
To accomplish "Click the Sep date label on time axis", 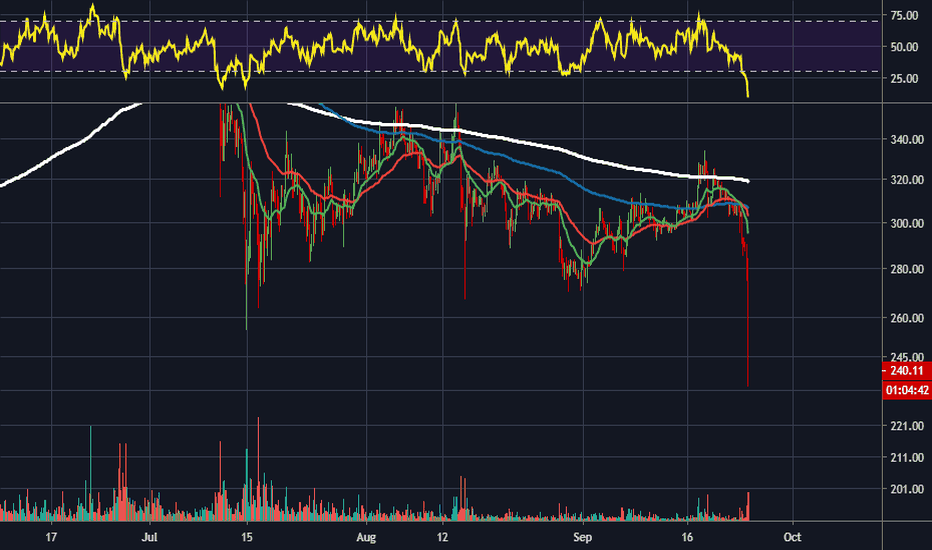I will [582, 537].
